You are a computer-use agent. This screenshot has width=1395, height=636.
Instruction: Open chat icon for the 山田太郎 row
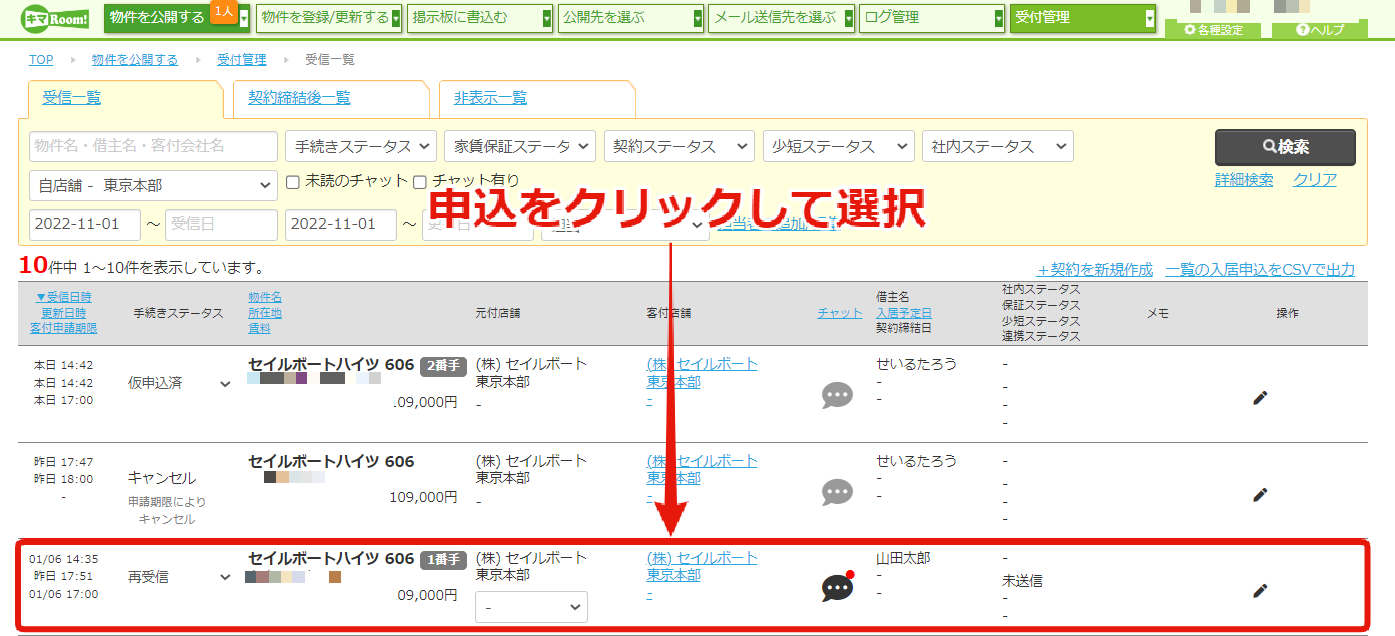tap(837, 588)
